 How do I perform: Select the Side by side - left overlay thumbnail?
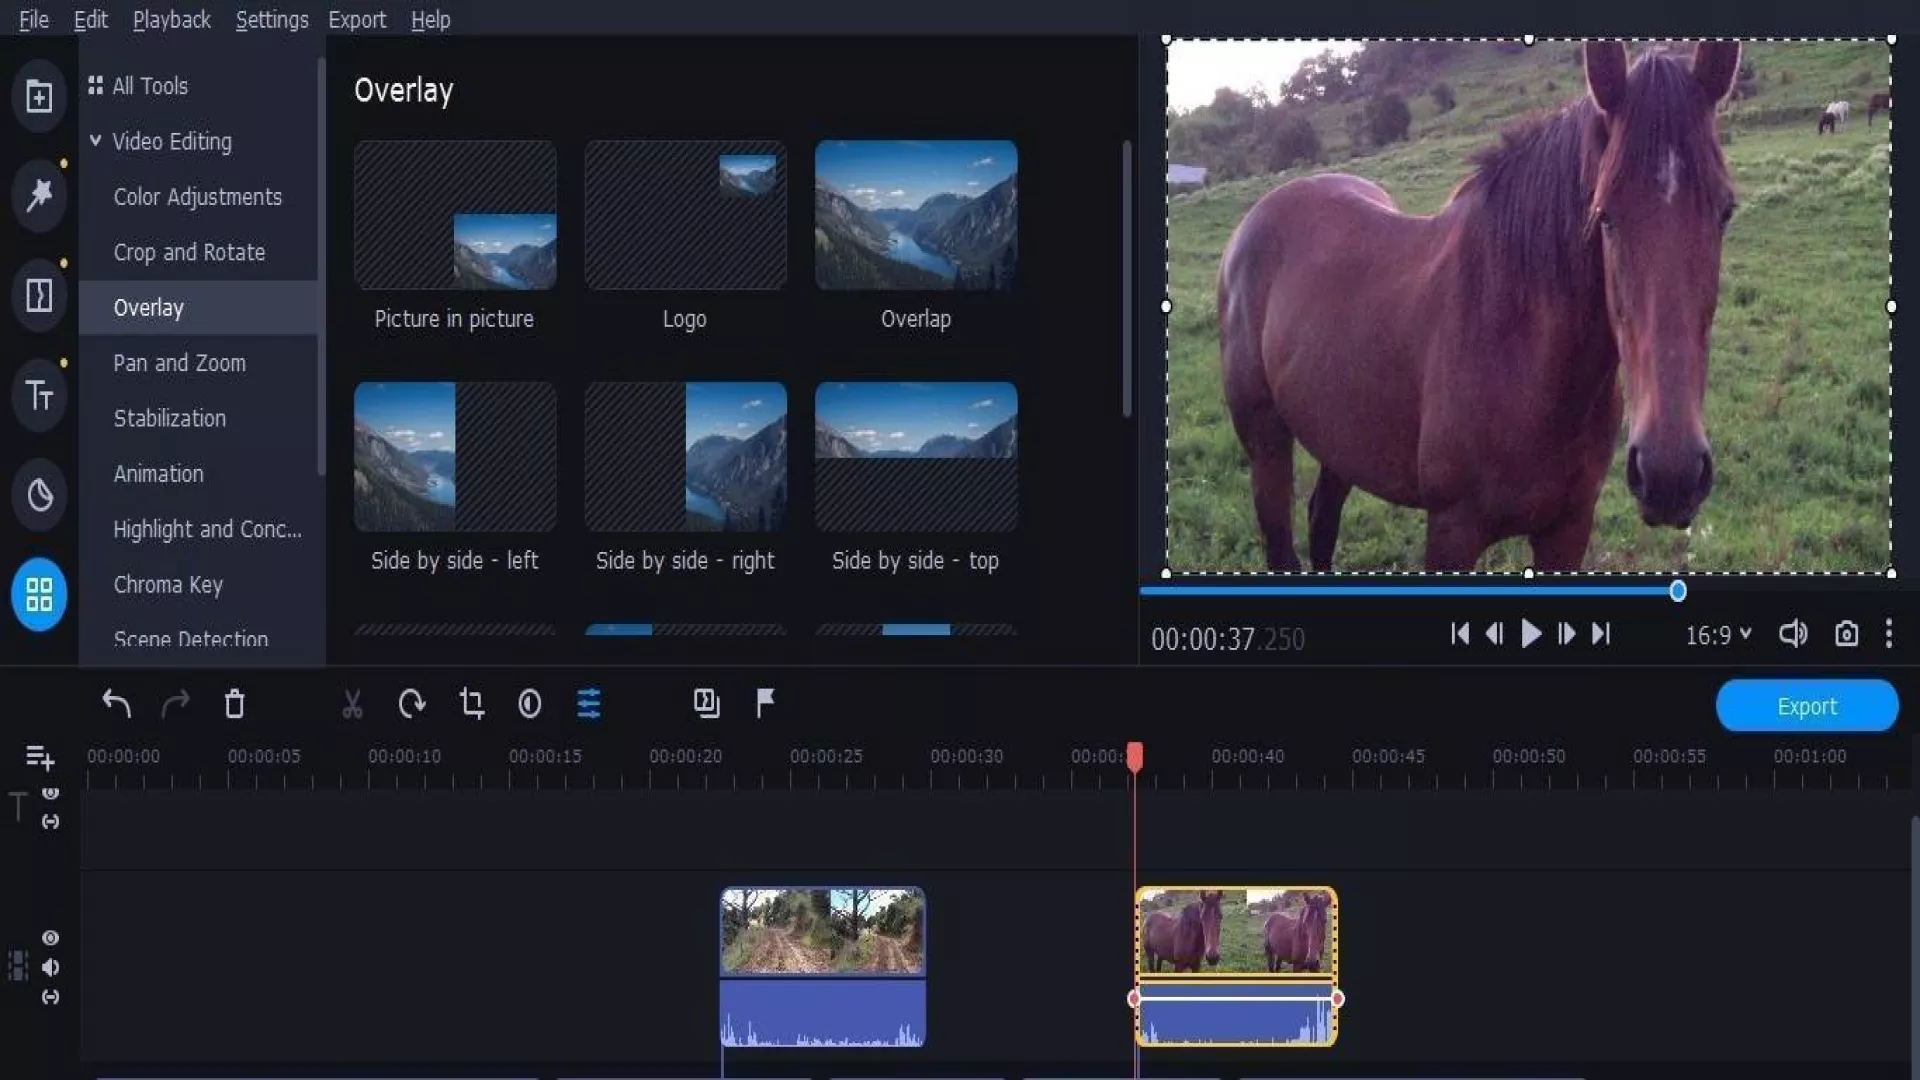coord(454,456)
